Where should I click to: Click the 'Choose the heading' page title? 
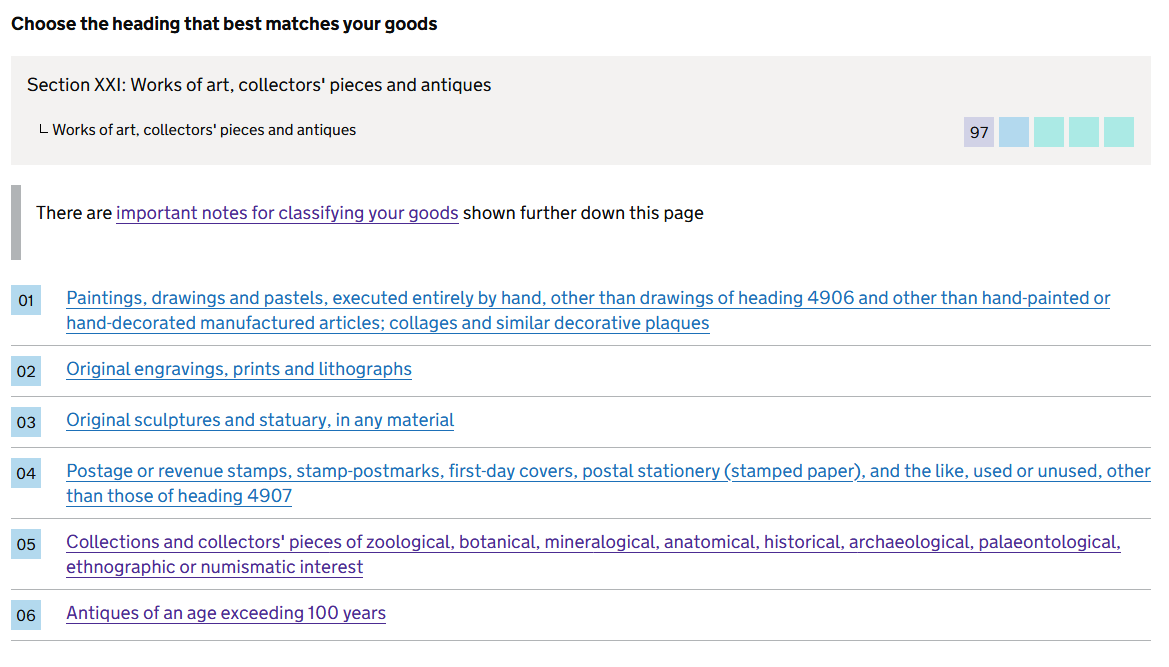(x=224, y=24)
